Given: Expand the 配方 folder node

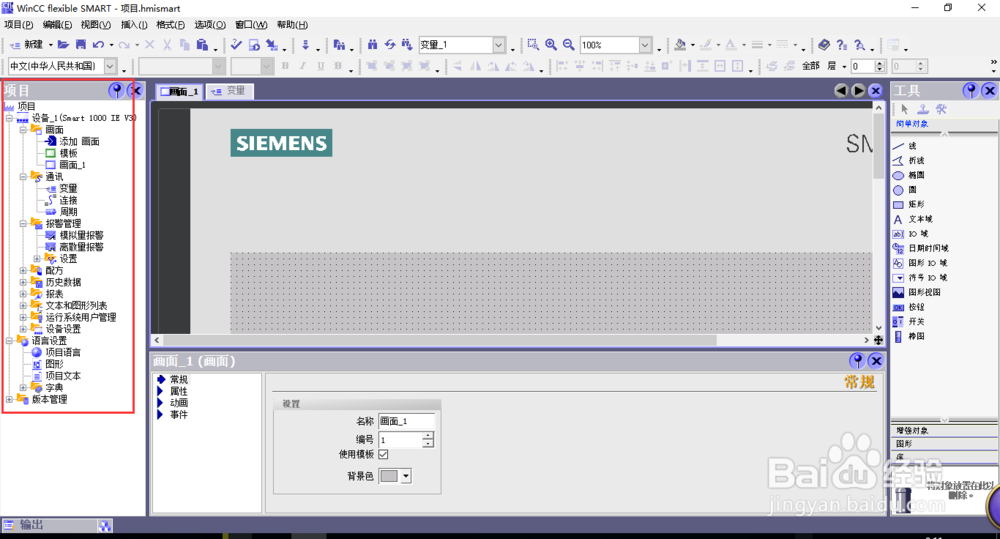Looking at the screenshot, I should click(x=23, y=270).
